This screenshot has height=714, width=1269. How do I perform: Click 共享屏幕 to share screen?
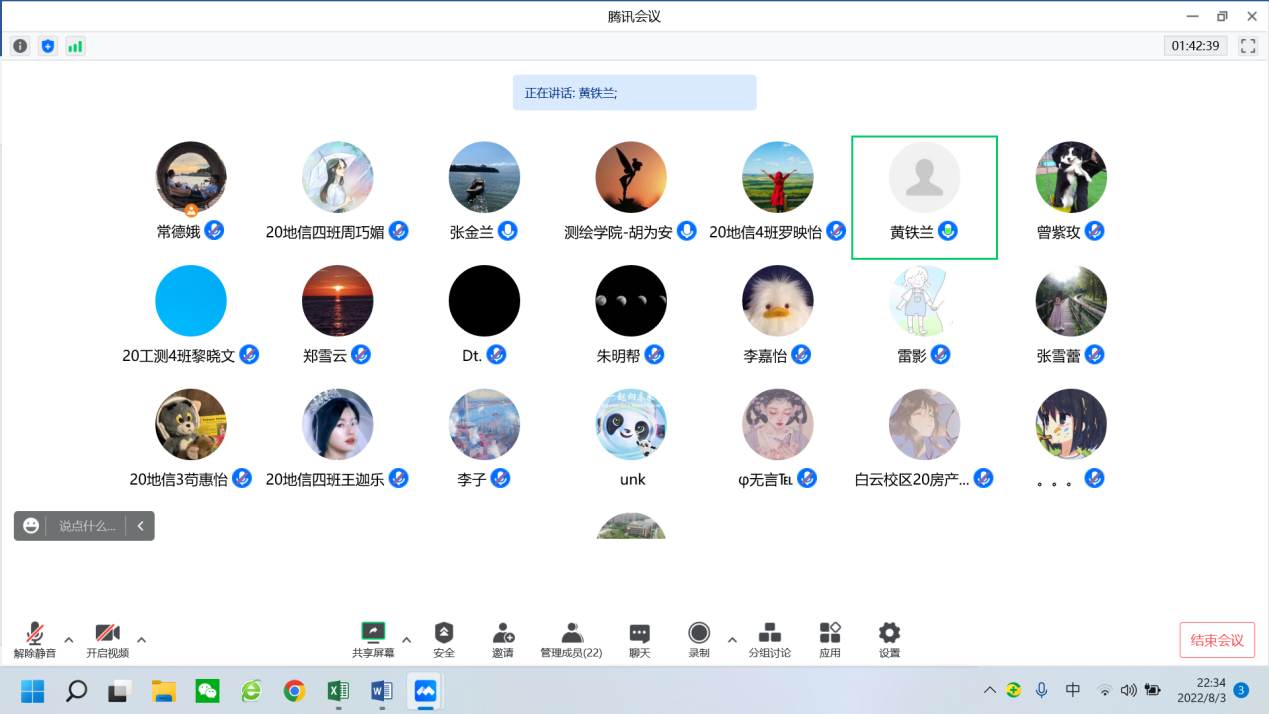point(373,639)
